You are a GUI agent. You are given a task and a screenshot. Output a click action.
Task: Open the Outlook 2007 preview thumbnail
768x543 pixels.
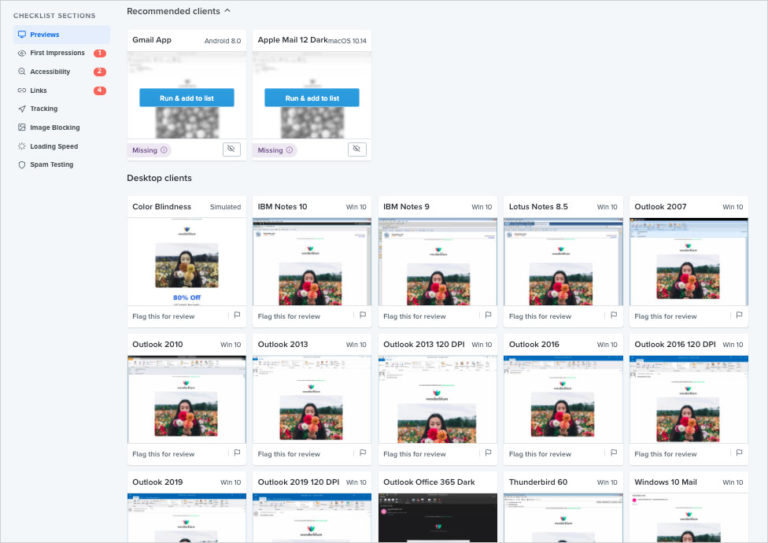[689, 262]
